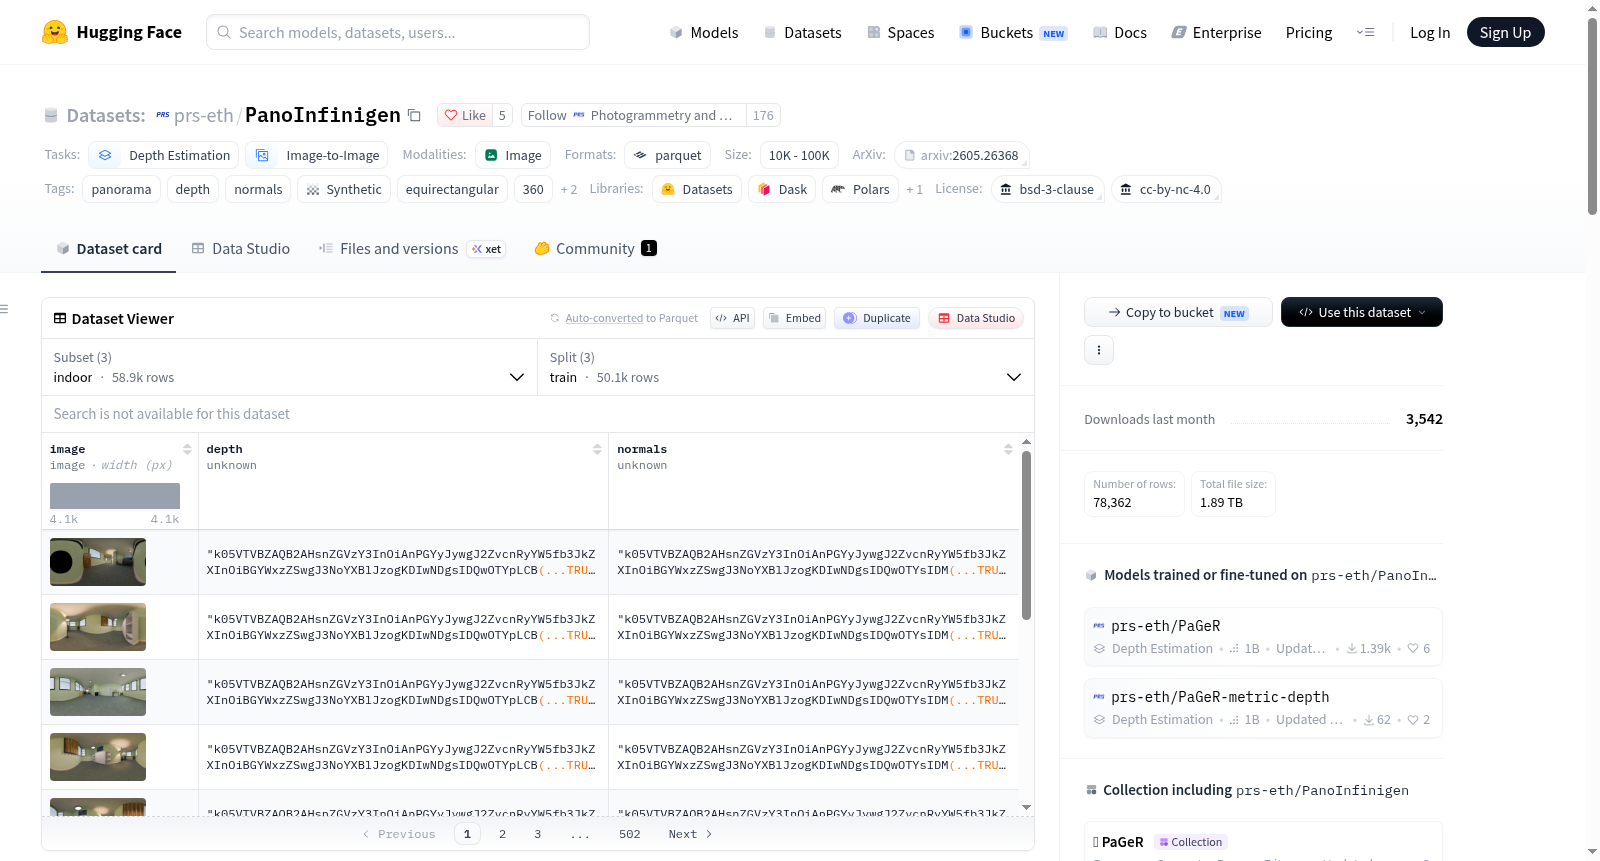The height and width of the screenshot is (861, 1600).
Task: Open the Subset indoor dropdown
Action: [x=289, y=367]
